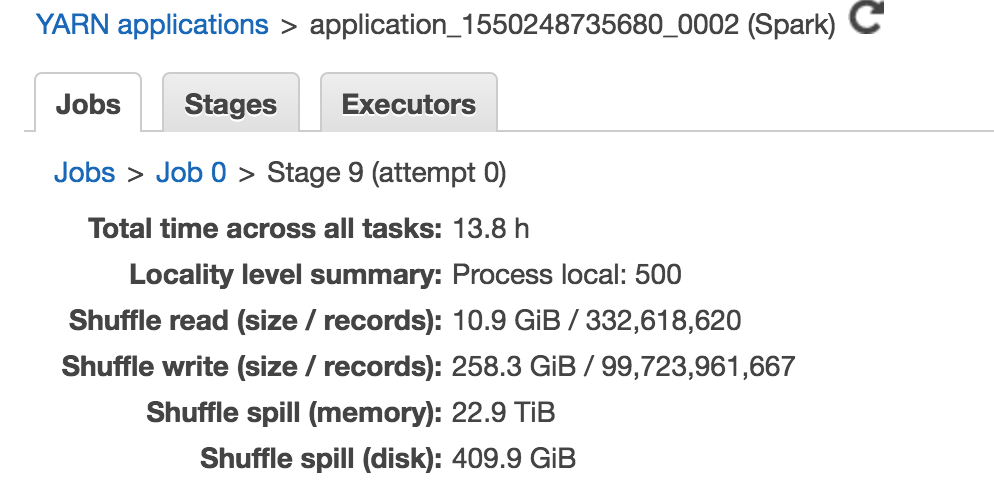994x494 pixels.
Task: Select the Shuffle spill (memory) label
Action: coord(294,413)
